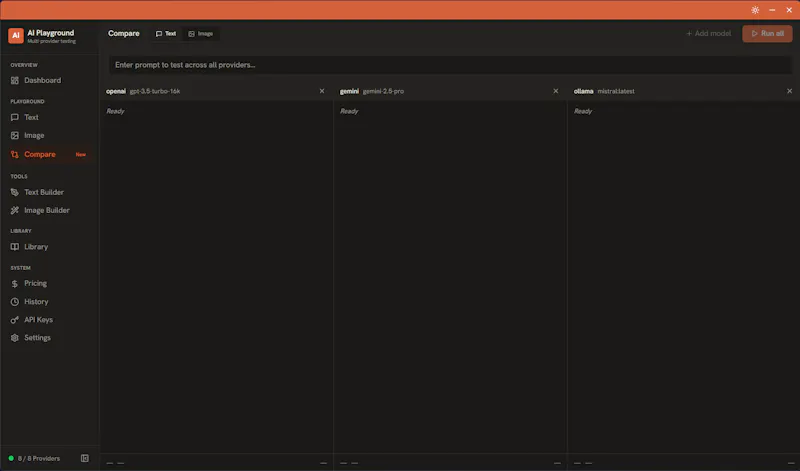Screen dimensions: 800x471
Task: Switch to the Image compare tab
Action: tap(201, 34)
